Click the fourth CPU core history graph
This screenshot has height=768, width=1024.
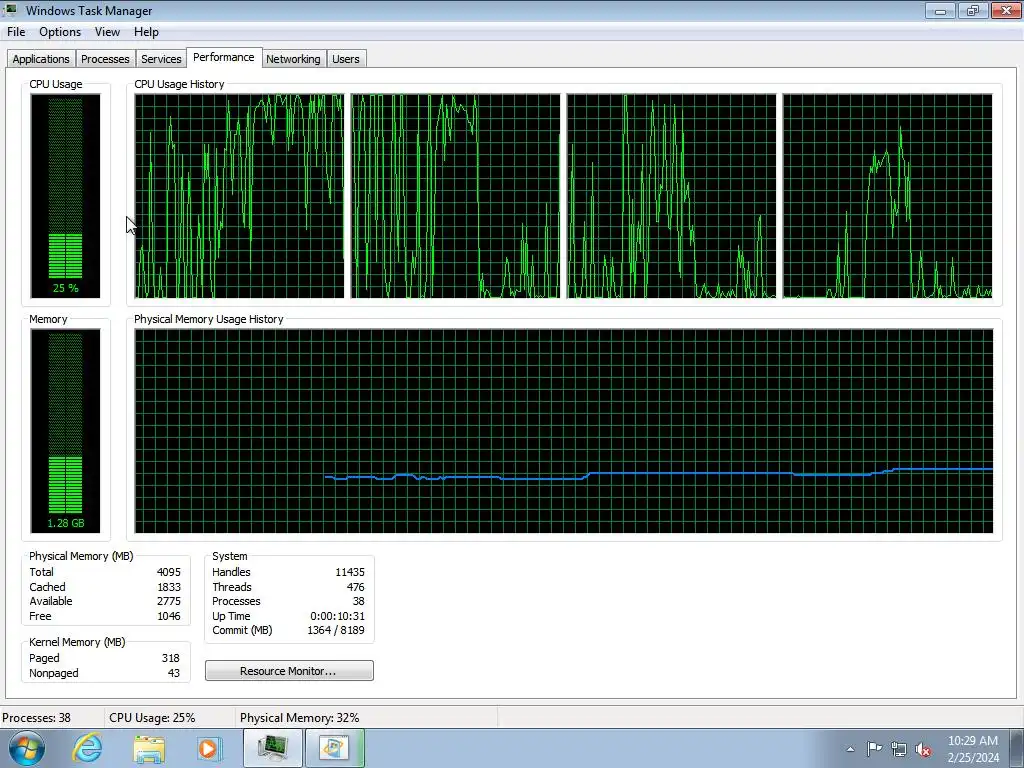coord(888,196)
